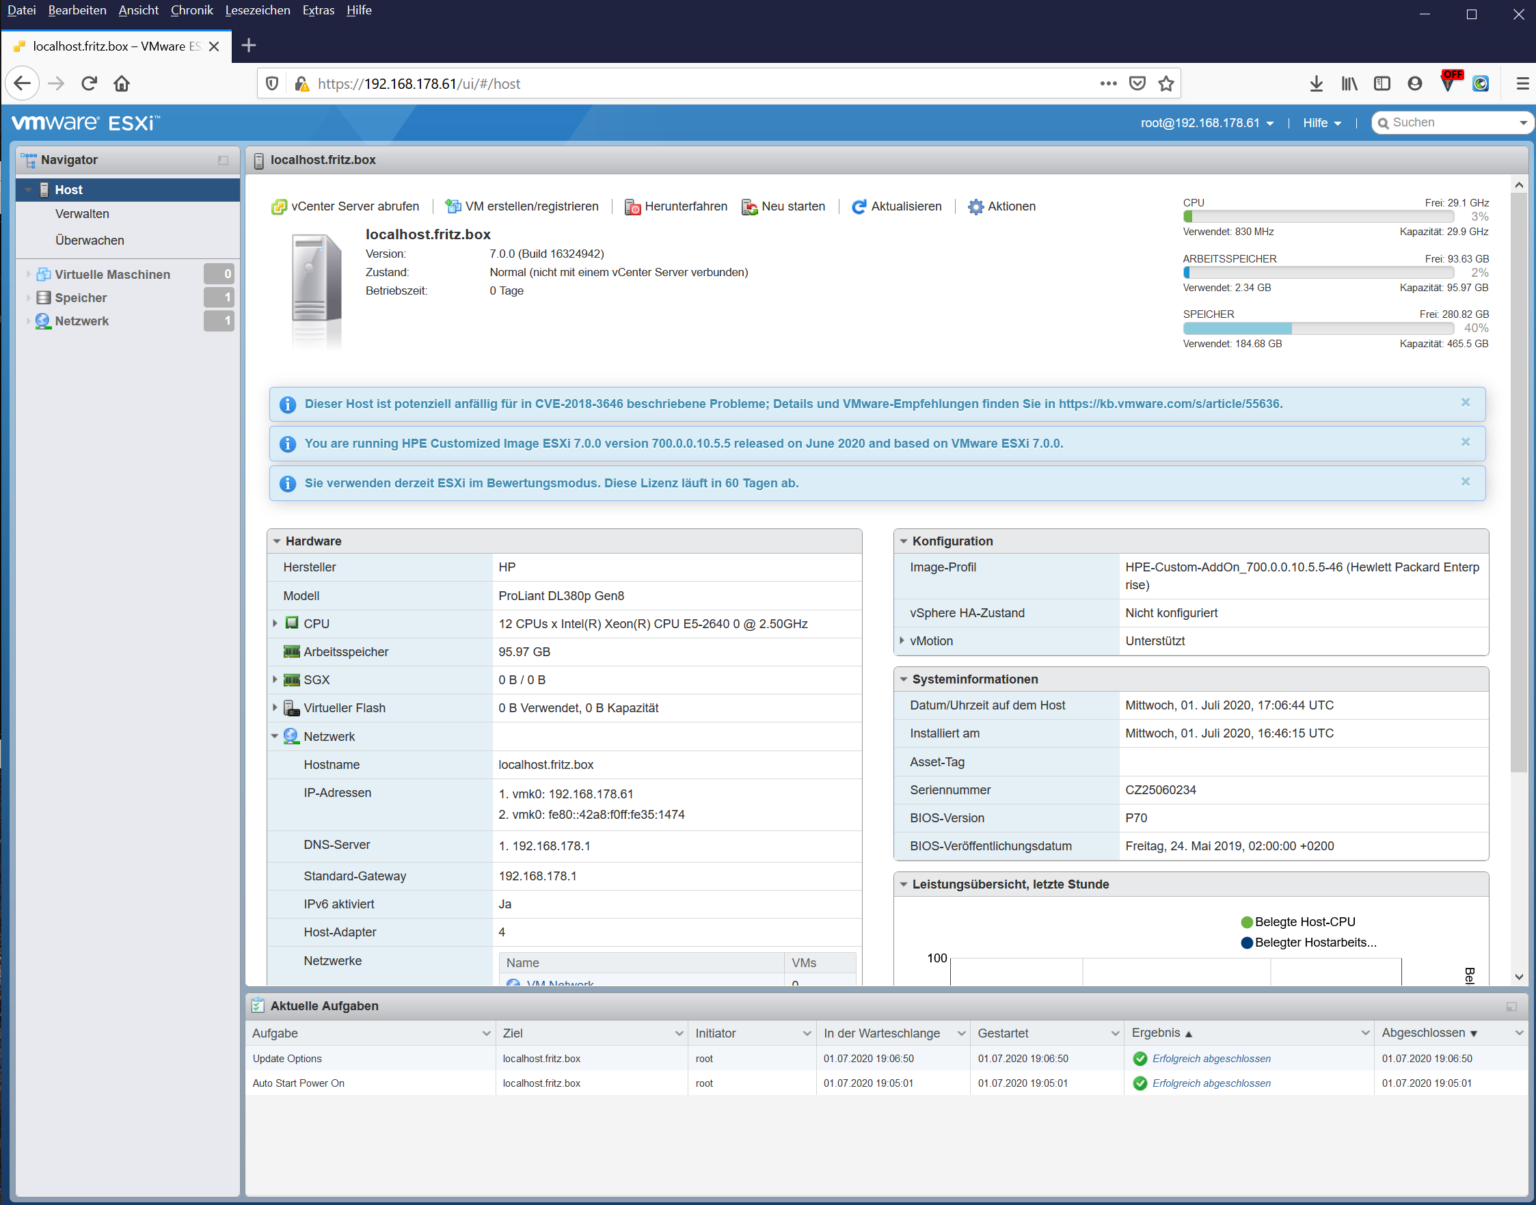Click the Aktualisieren refresh icon
Image resolution: width=1536 pixels, height=1205 pixels.
pos(858,206)
